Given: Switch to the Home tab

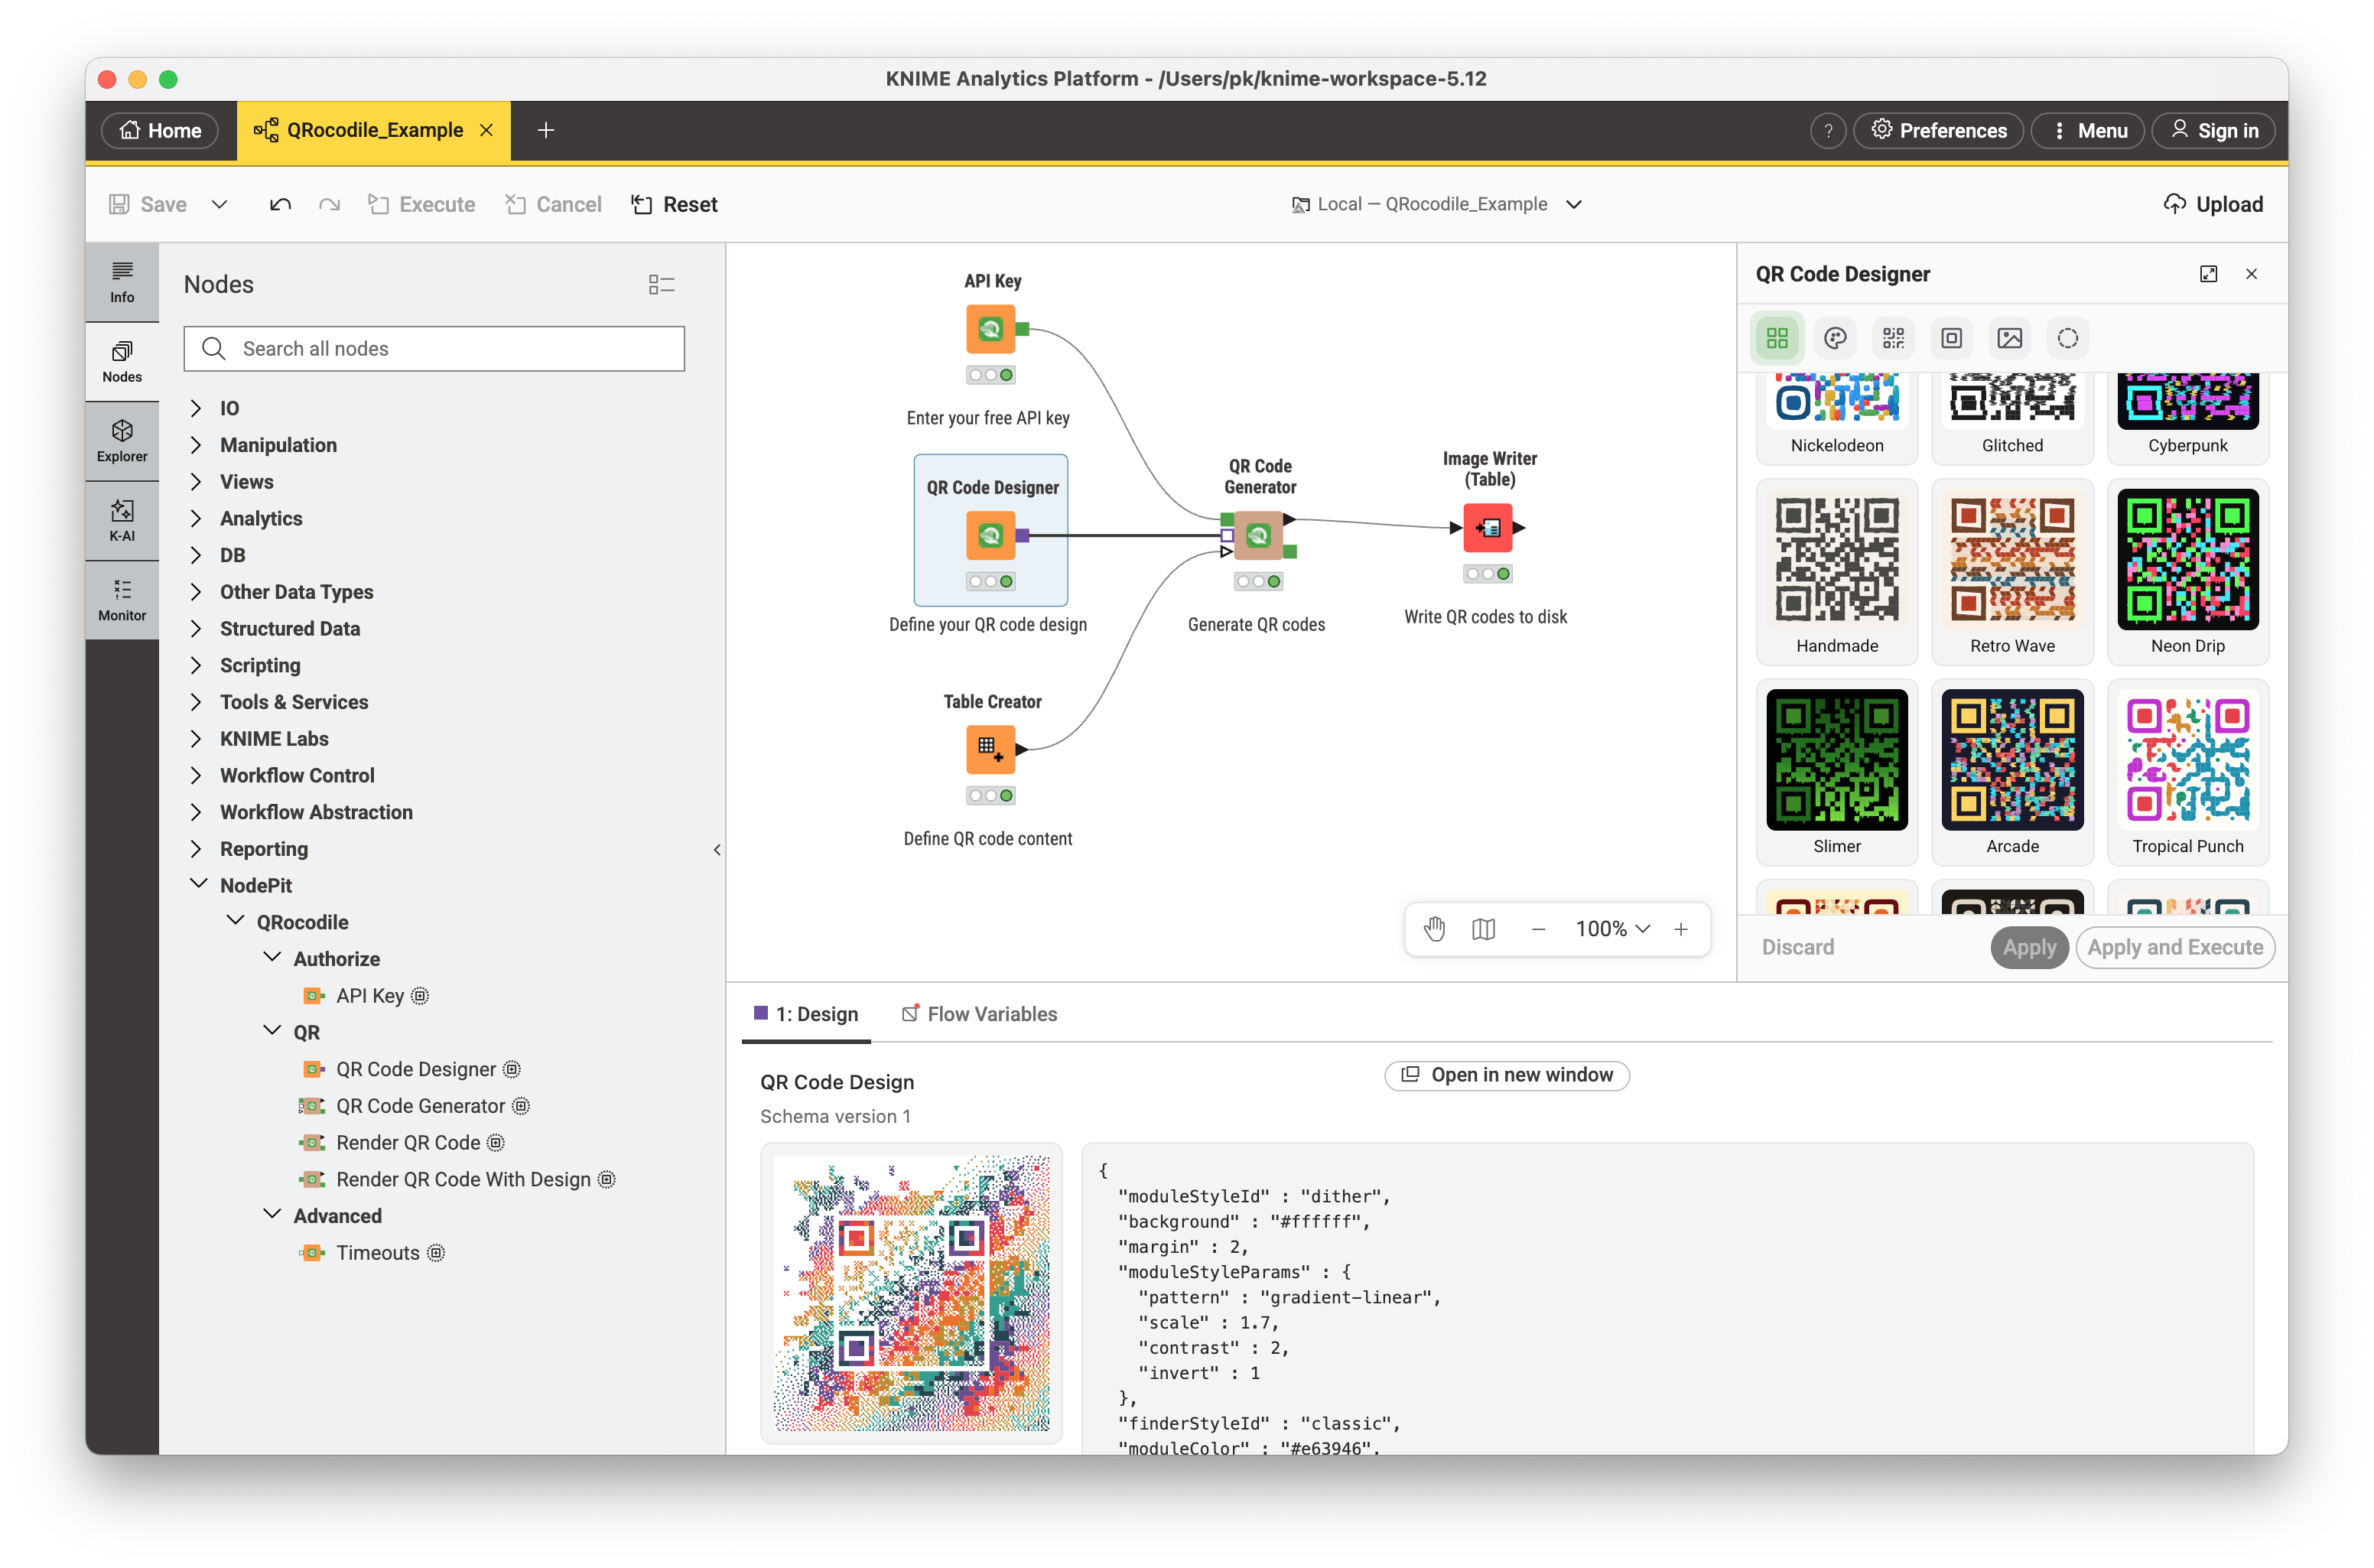Looking at the screenshot, I should point(160,131).
